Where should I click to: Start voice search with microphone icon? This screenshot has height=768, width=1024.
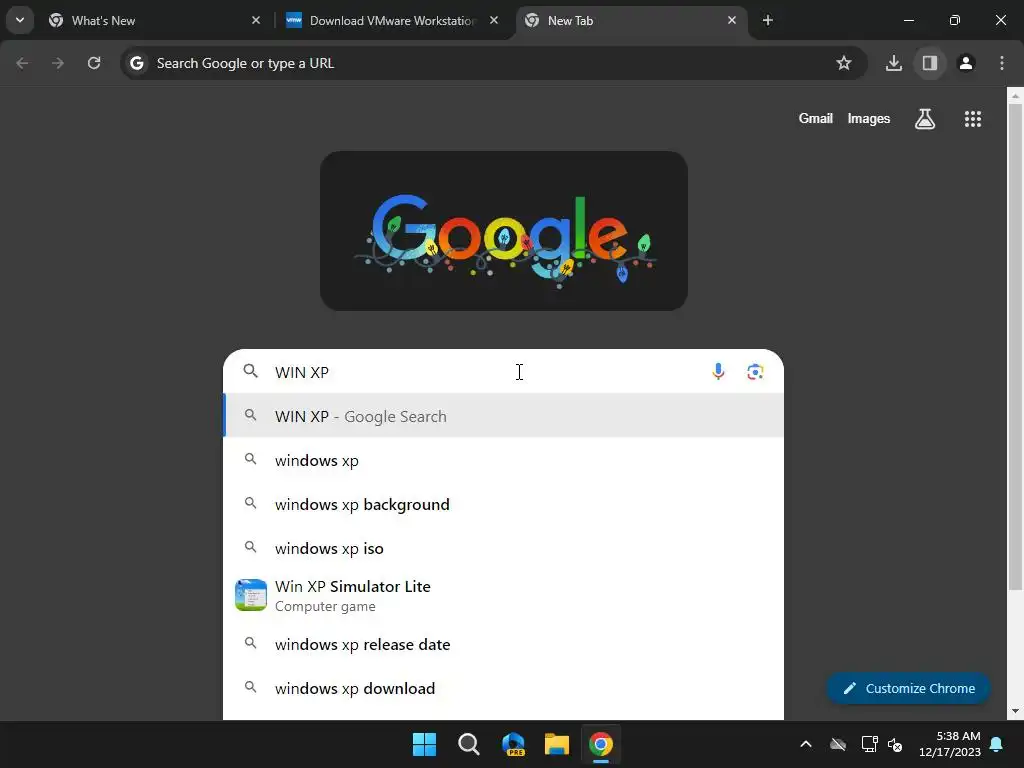tap(718, 372)
